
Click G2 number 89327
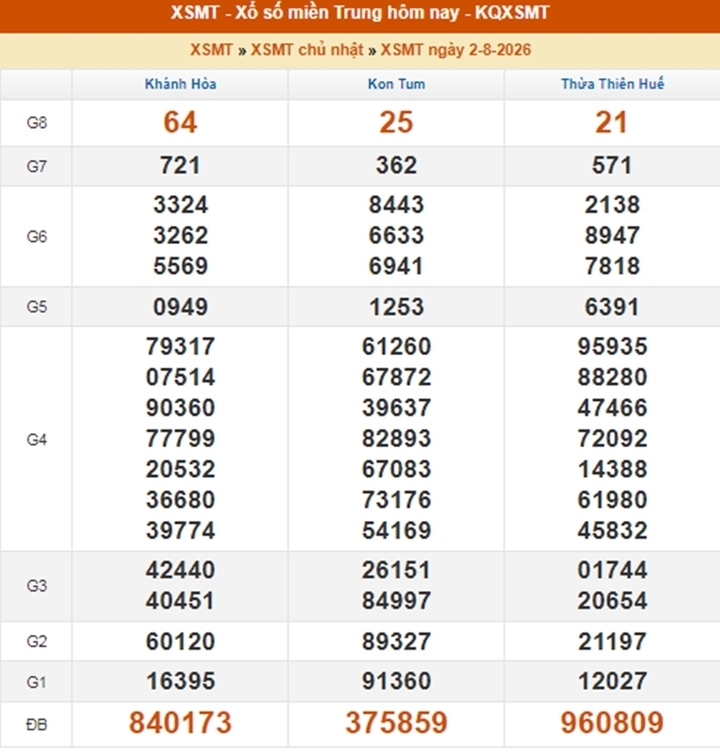396,642
